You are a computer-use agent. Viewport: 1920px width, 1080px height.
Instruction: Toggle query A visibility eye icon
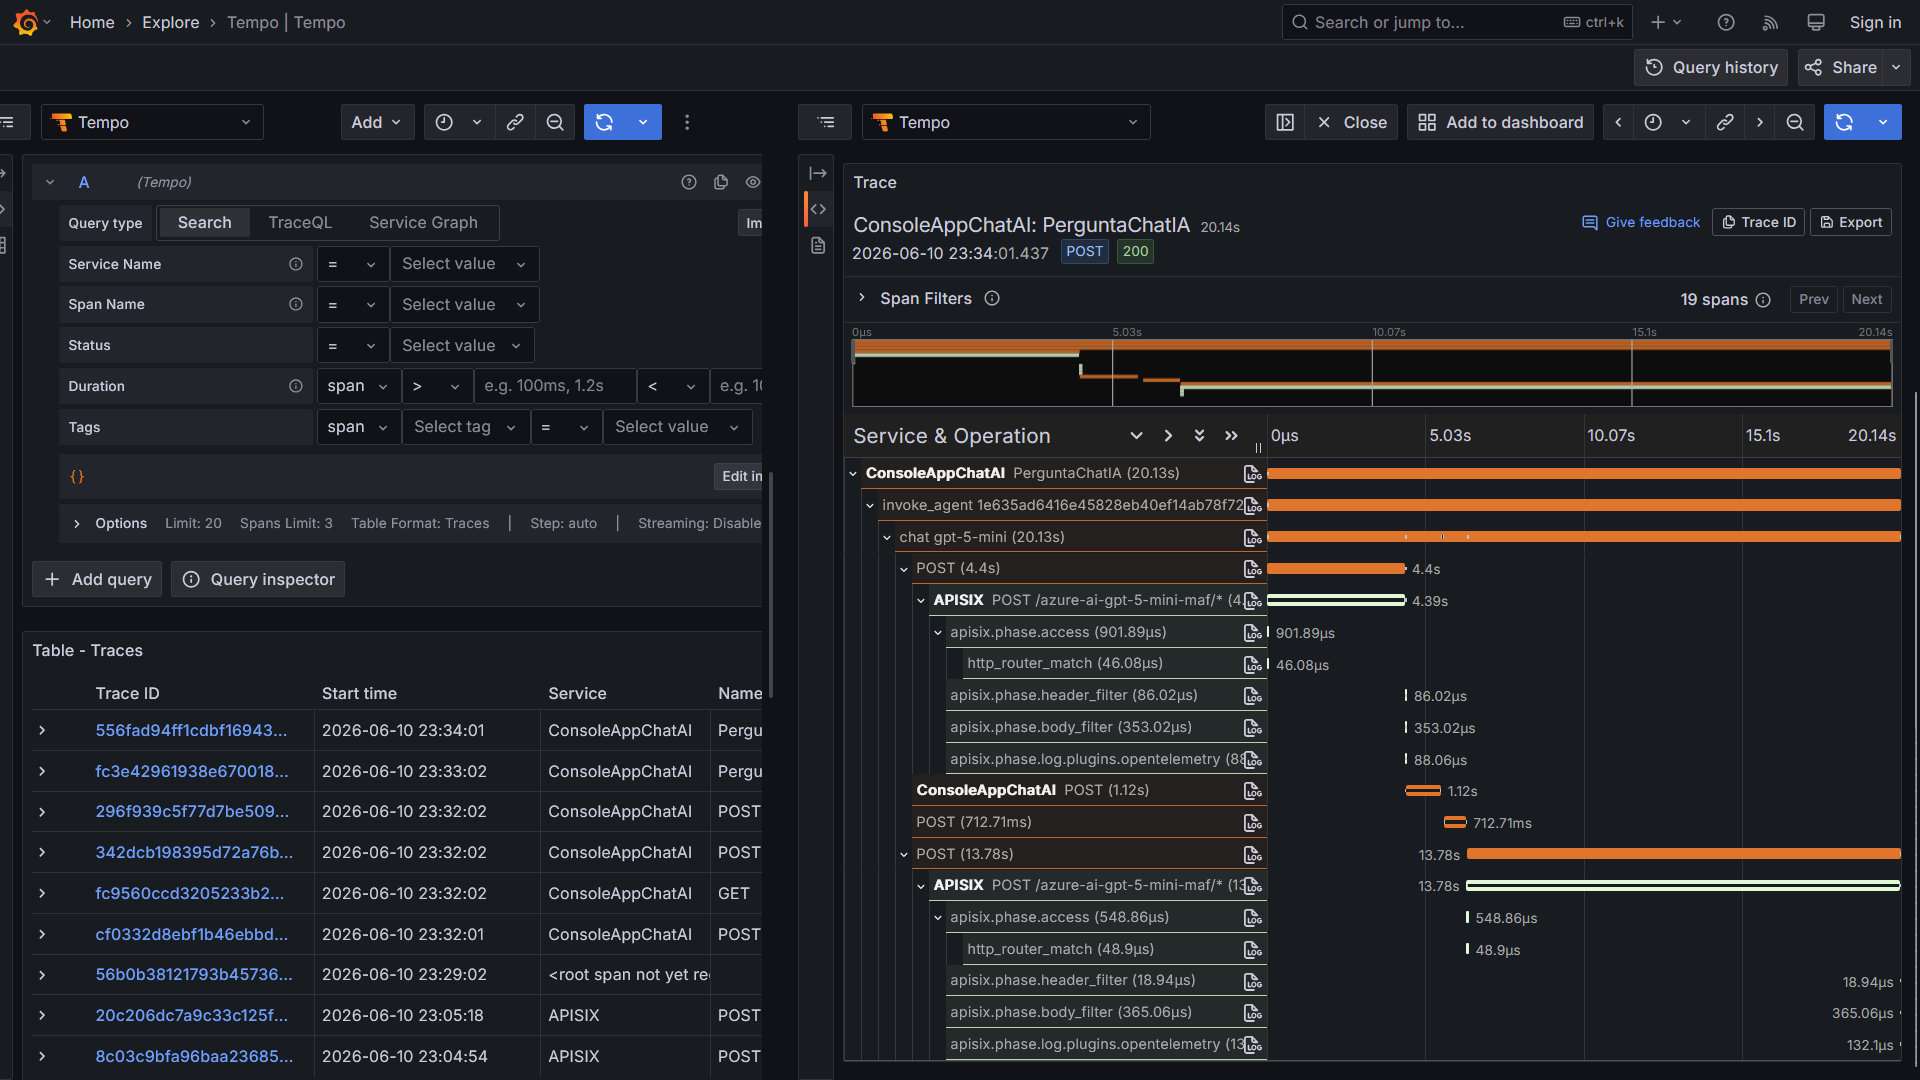[x=753, y=182]
